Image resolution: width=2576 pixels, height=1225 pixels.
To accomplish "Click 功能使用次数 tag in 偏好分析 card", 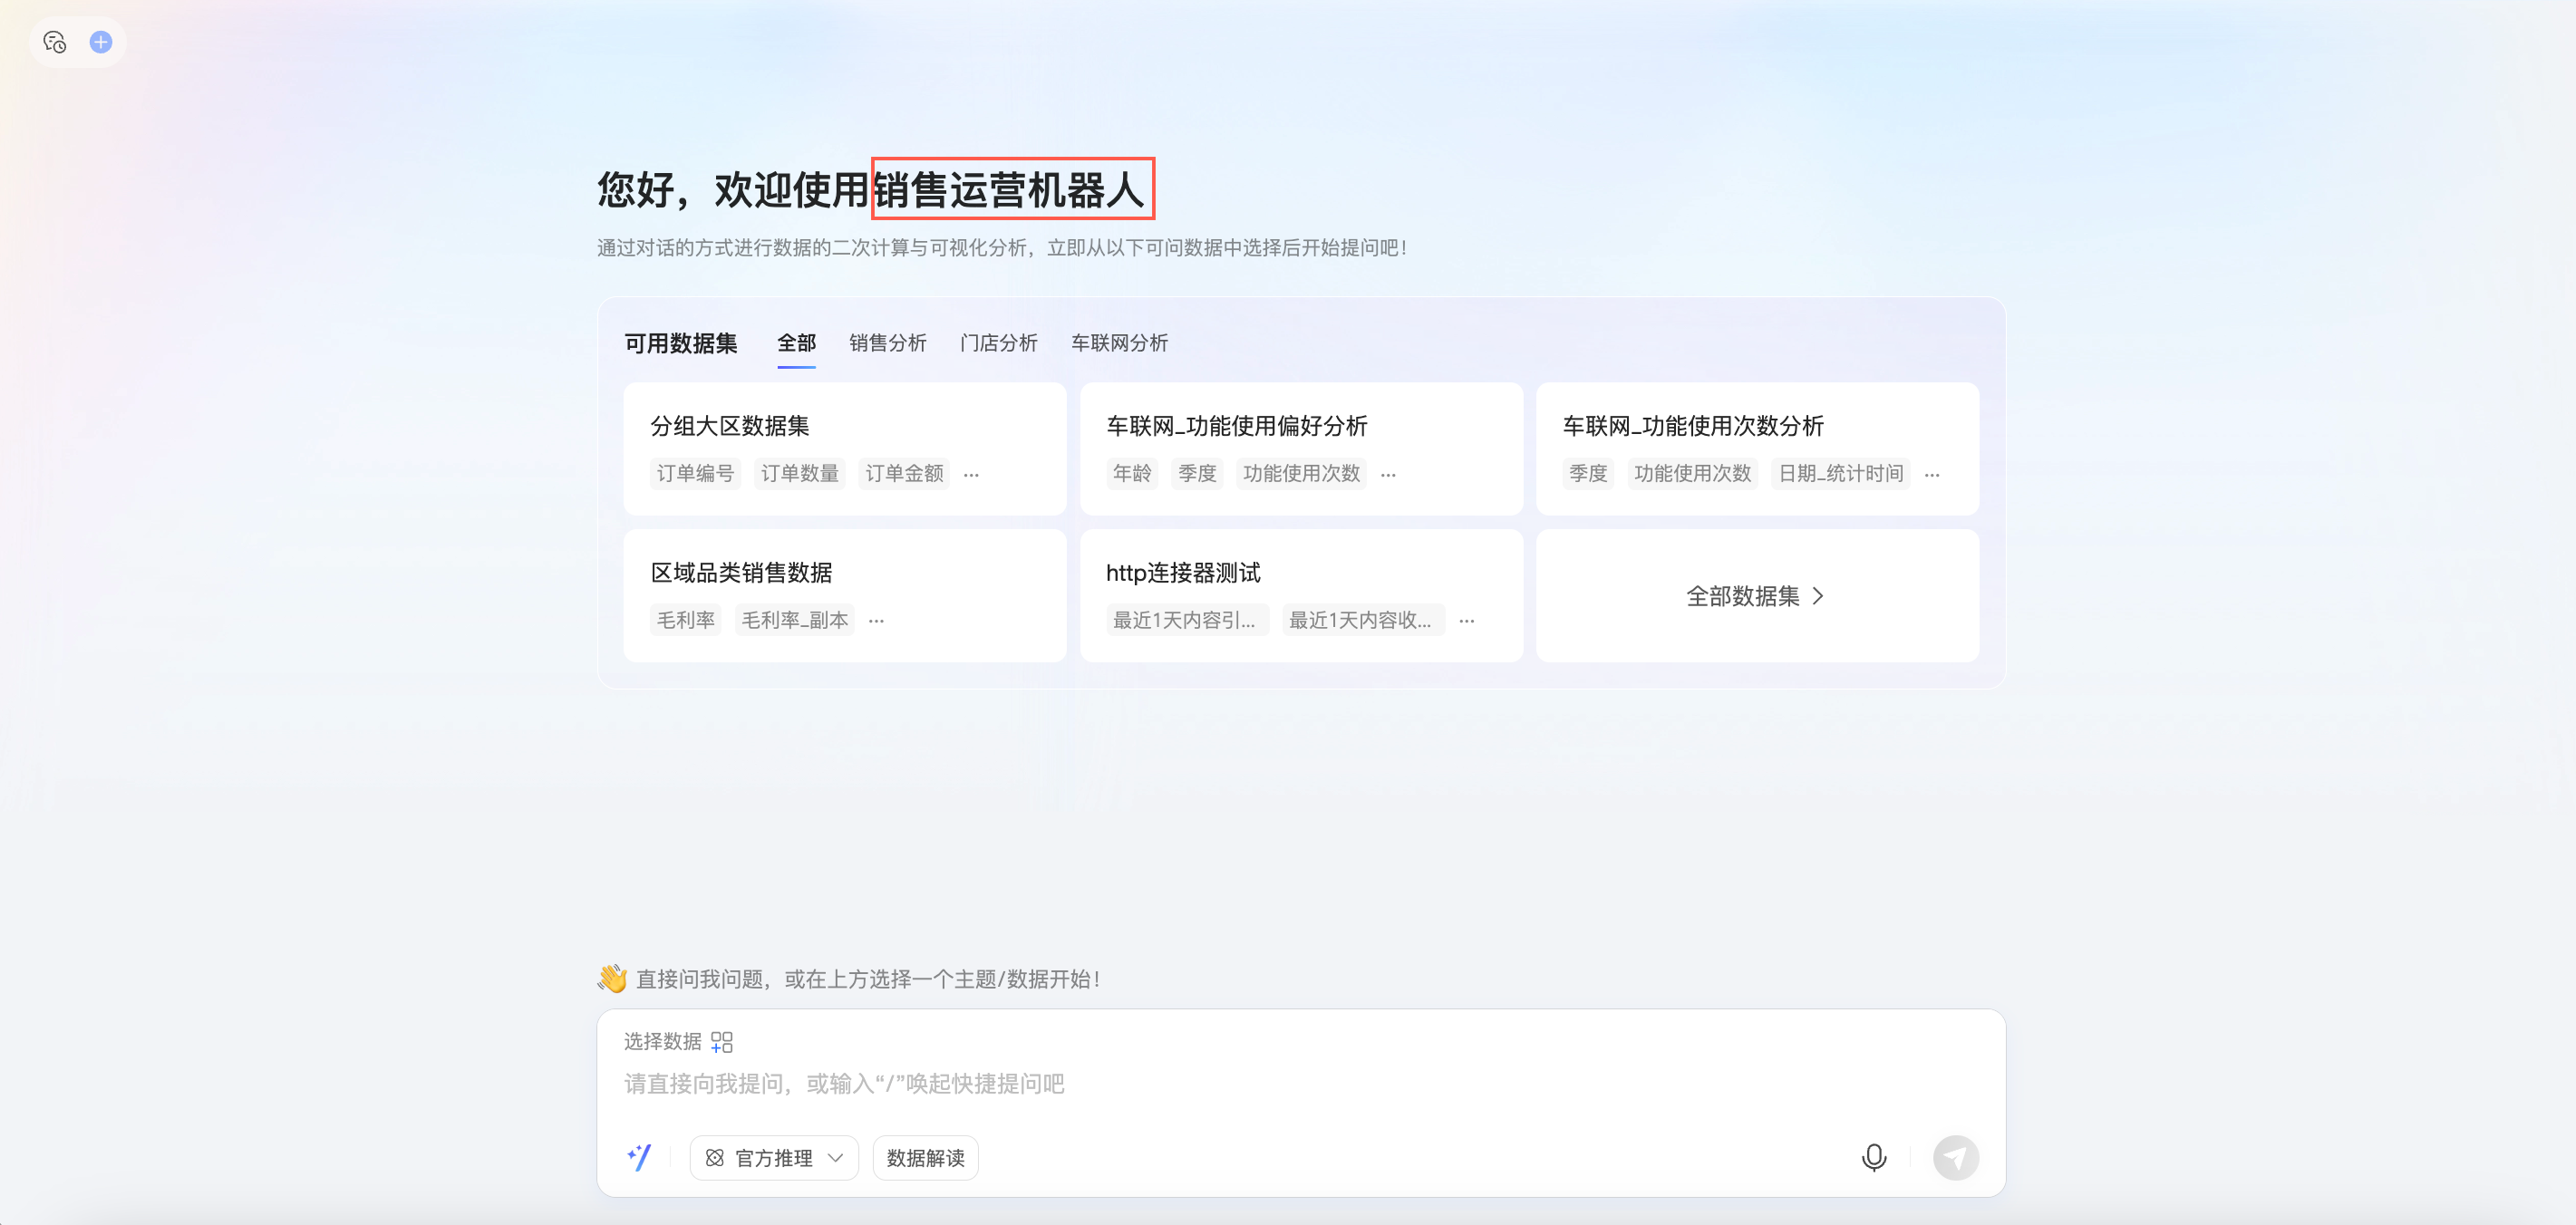I will click(x=1301, y=473).
